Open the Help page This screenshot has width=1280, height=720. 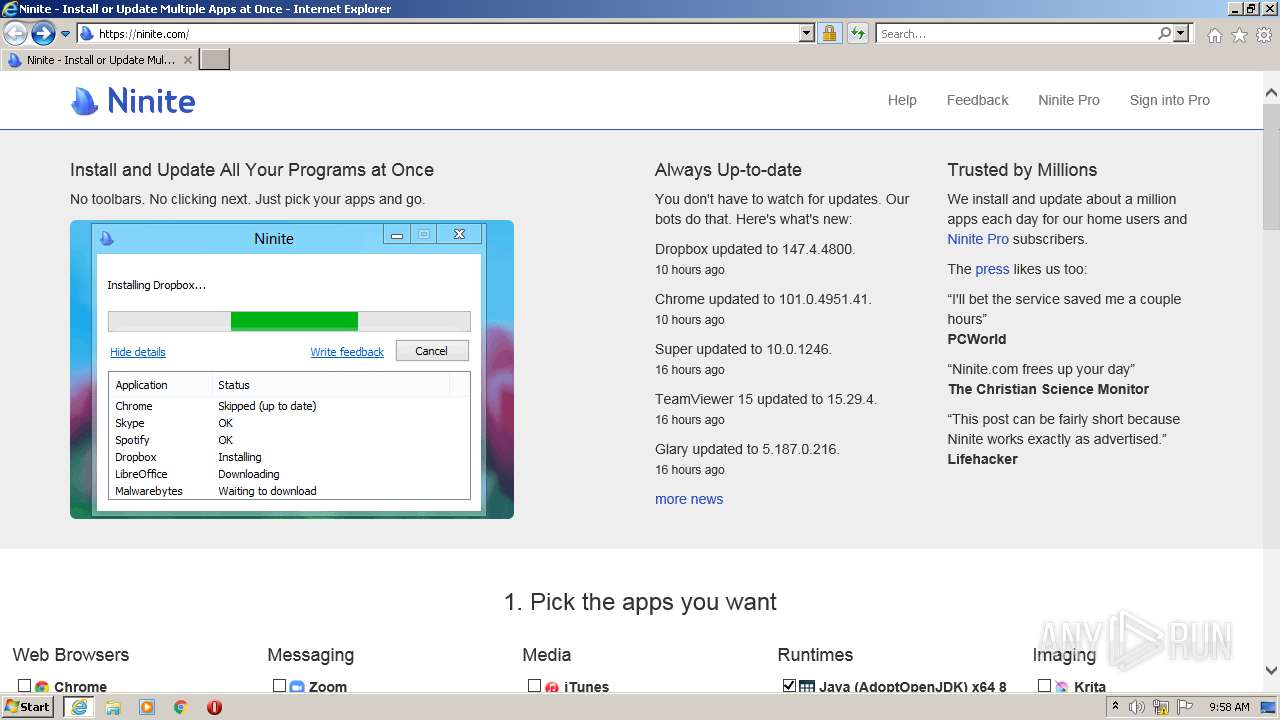pyautogui.click(x=902, y=100)
